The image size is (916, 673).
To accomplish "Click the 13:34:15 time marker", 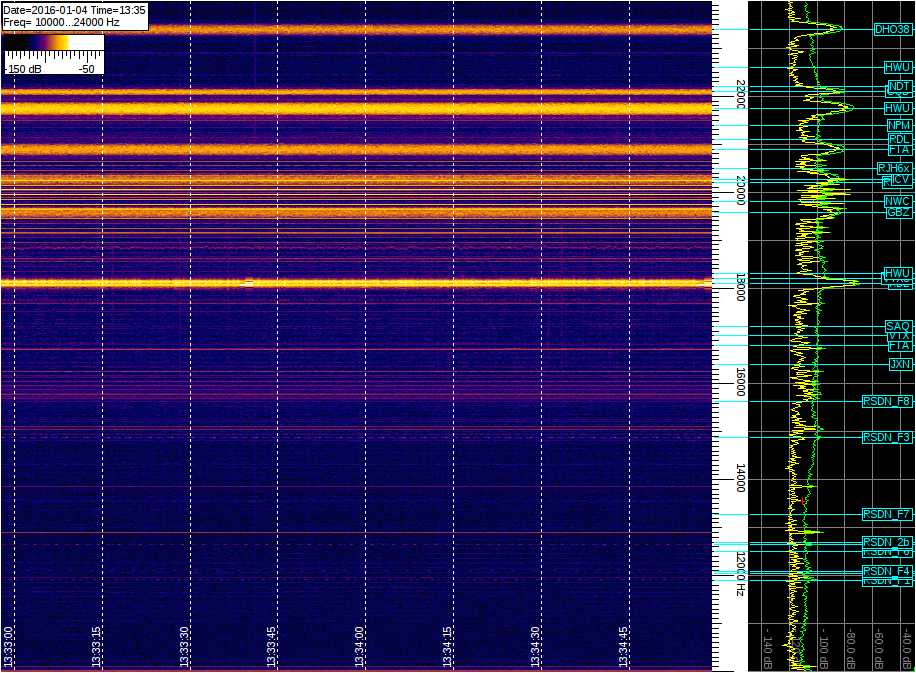I will (x=447, y=646).
